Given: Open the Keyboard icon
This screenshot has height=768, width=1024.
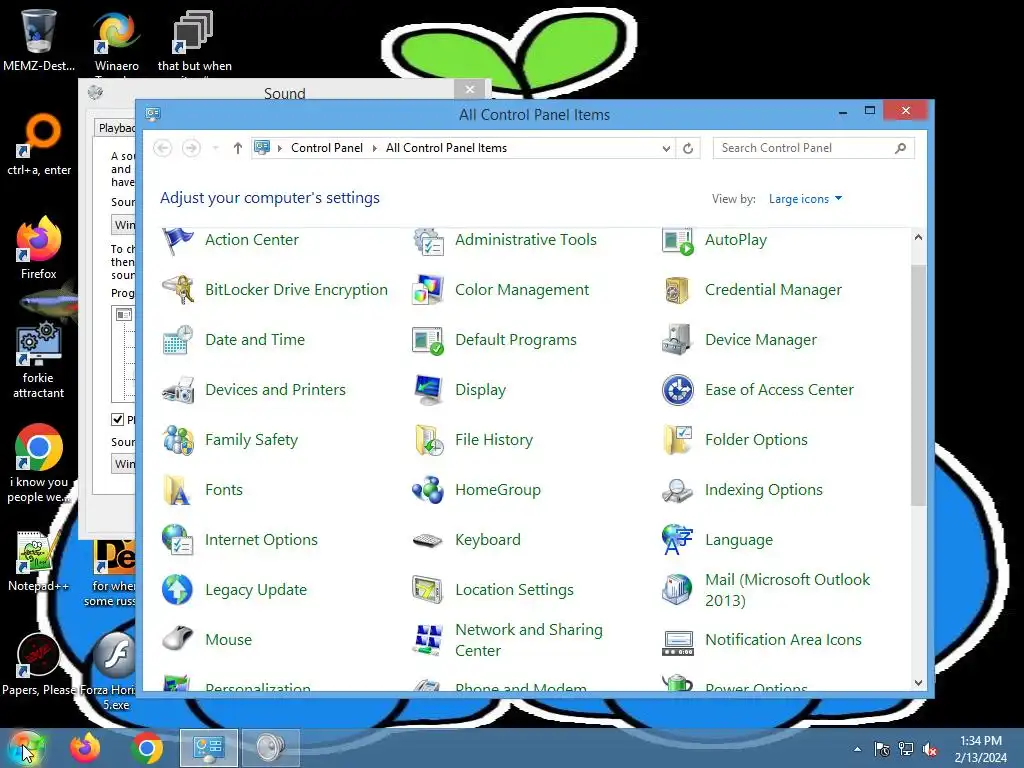Looking at the screenshot, I should (x=428, y=540).
